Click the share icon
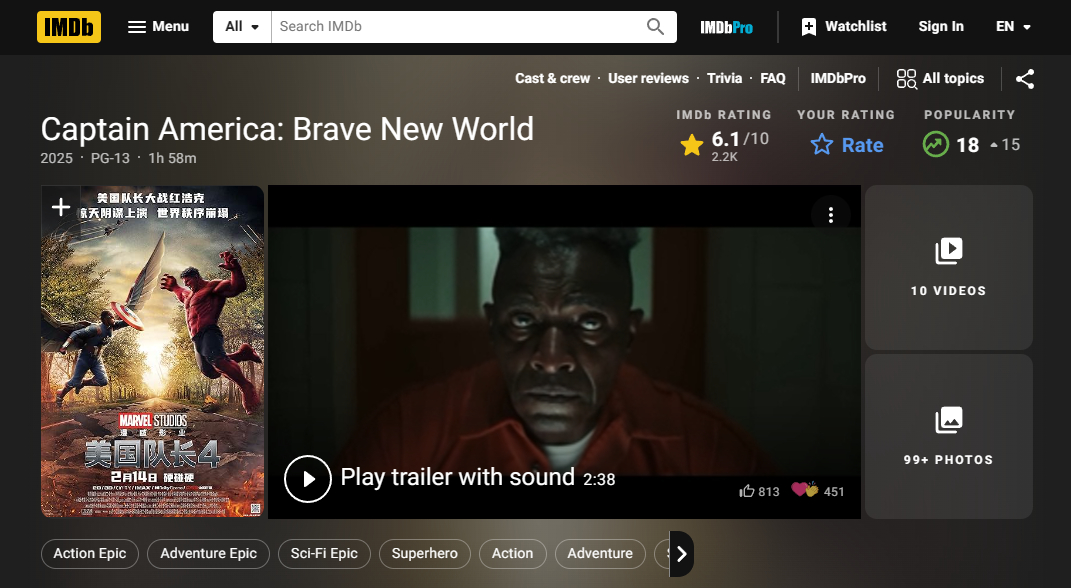This screenshot has height=588, width=1071. 1025,79
